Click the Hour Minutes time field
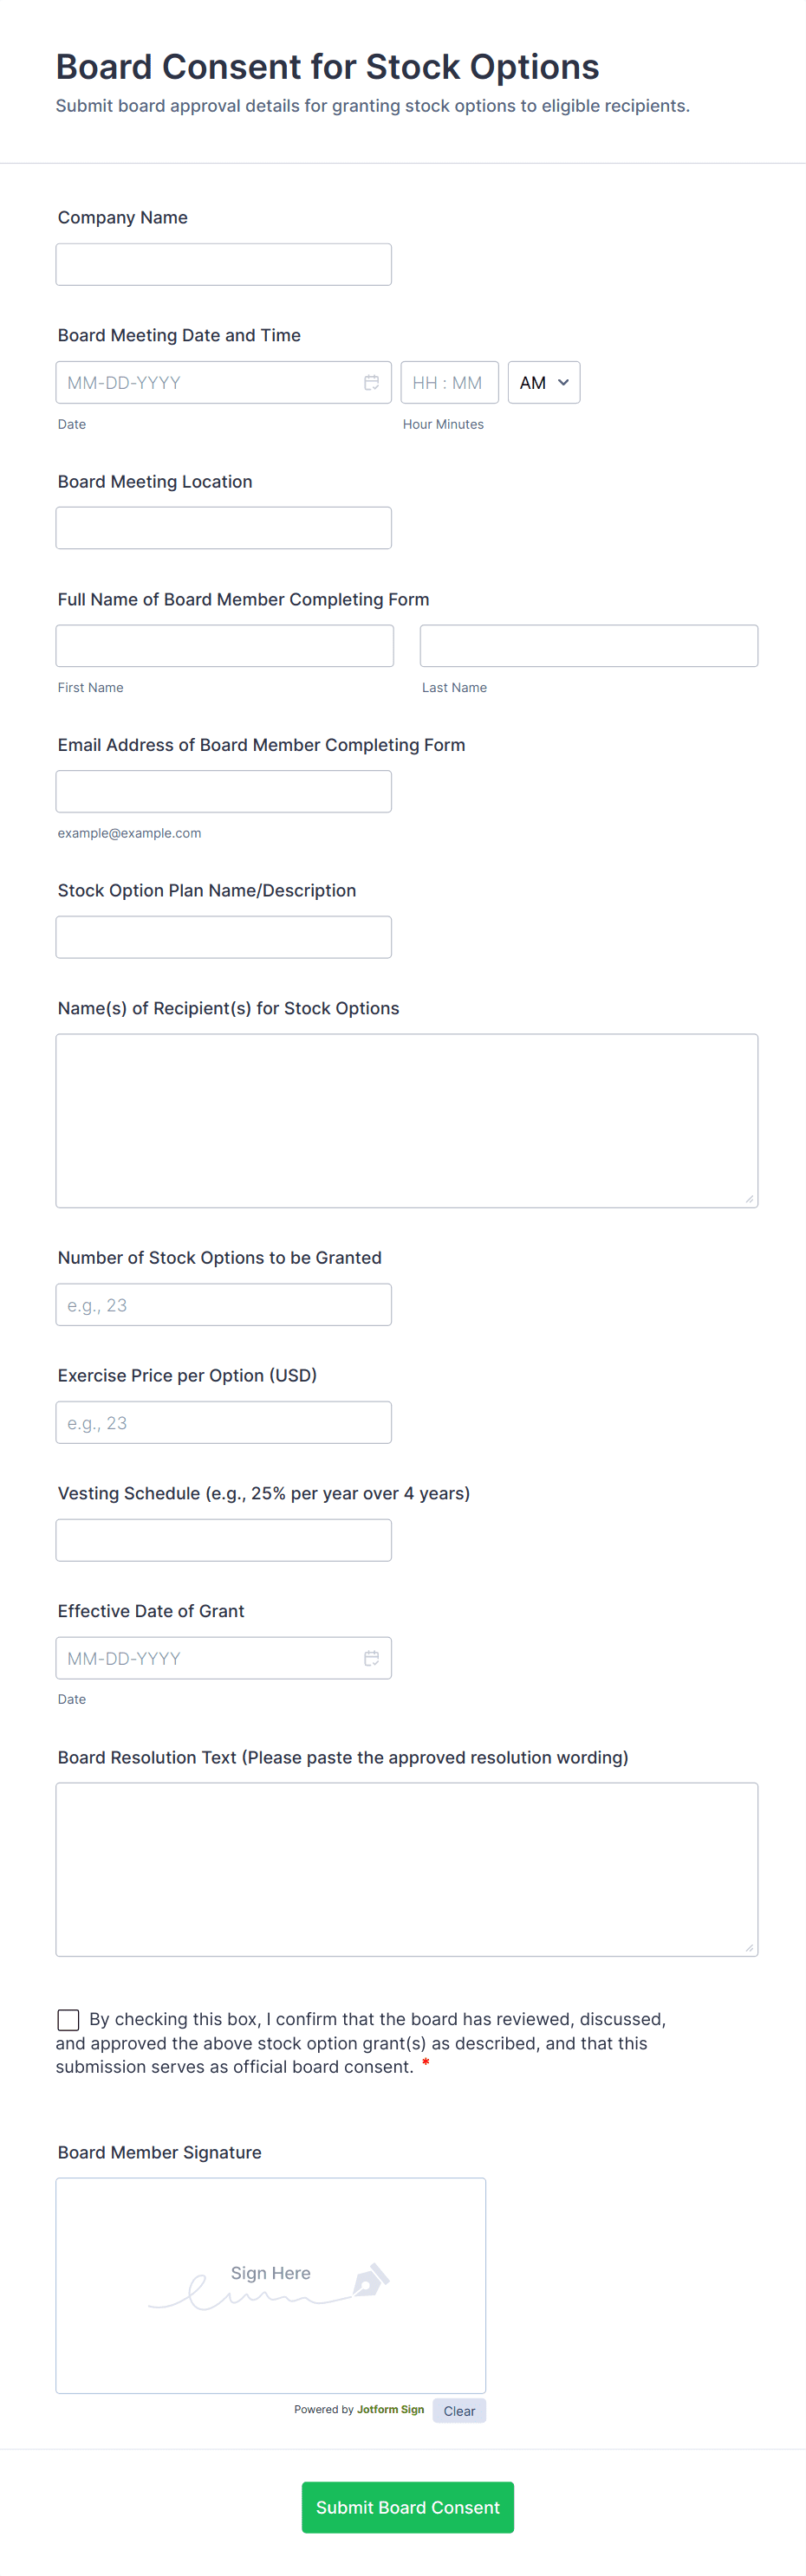This screenshot has height=2576, width=806. (449, 383)
